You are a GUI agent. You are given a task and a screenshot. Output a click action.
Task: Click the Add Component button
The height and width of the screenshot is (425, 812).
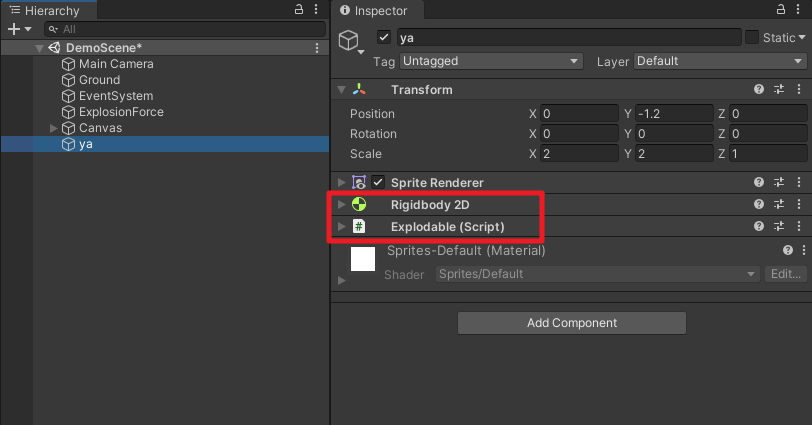pyautogui.click(x=572, y=323)
